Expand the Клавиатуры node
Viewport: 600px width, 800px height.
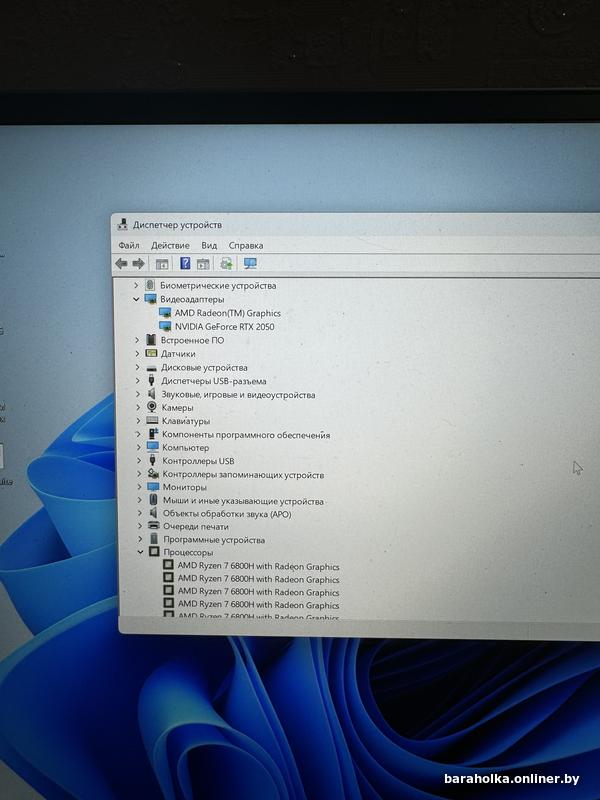tap(138, 421)
